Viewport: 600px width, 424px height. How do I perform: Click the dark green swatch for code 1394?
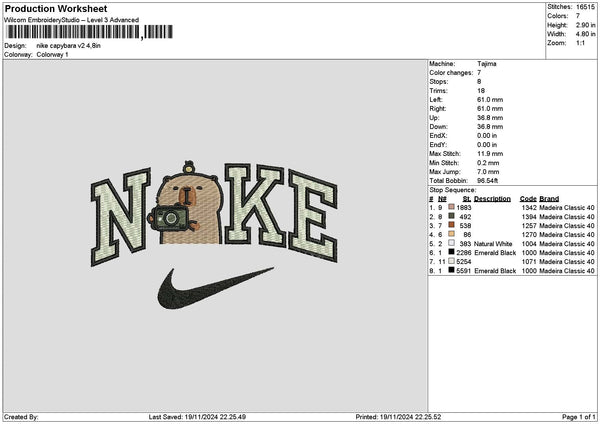[x=452, y=216]
